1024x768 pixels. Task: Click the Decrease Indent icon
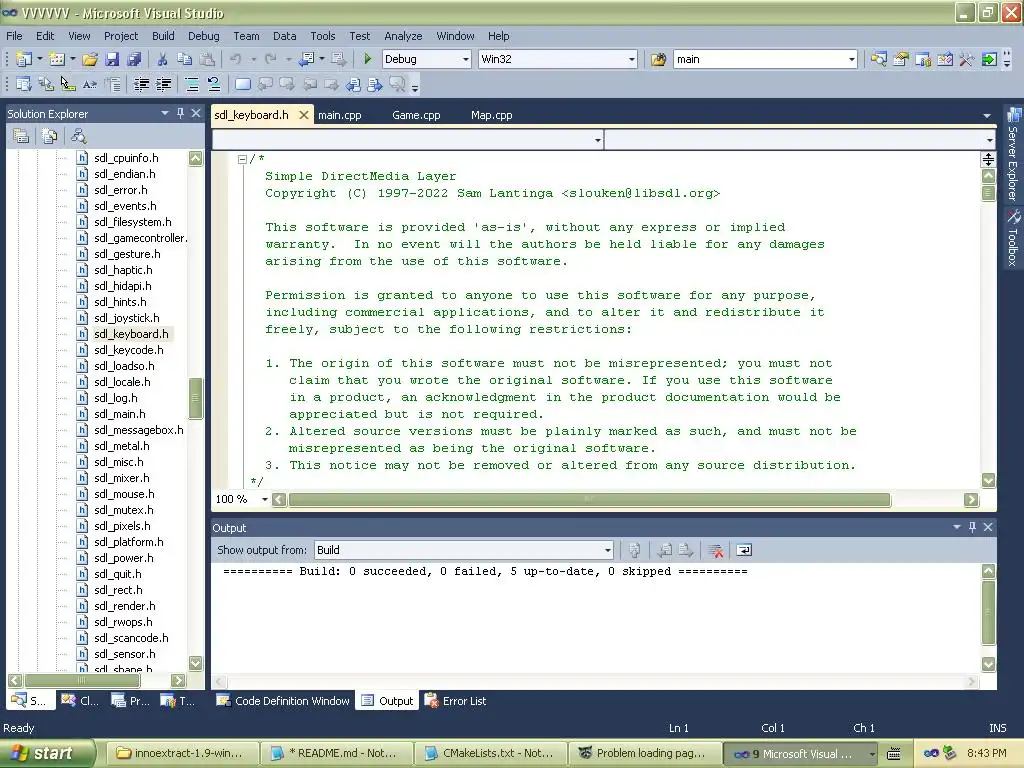click(x=141, y=84)
